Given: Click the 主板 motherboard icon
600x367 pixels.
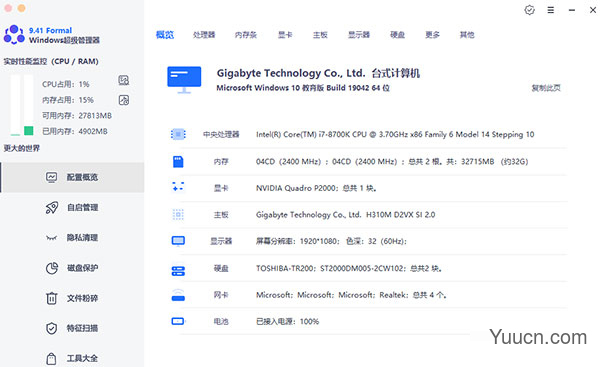Looking at the screenshot, I should pos(178,215).
